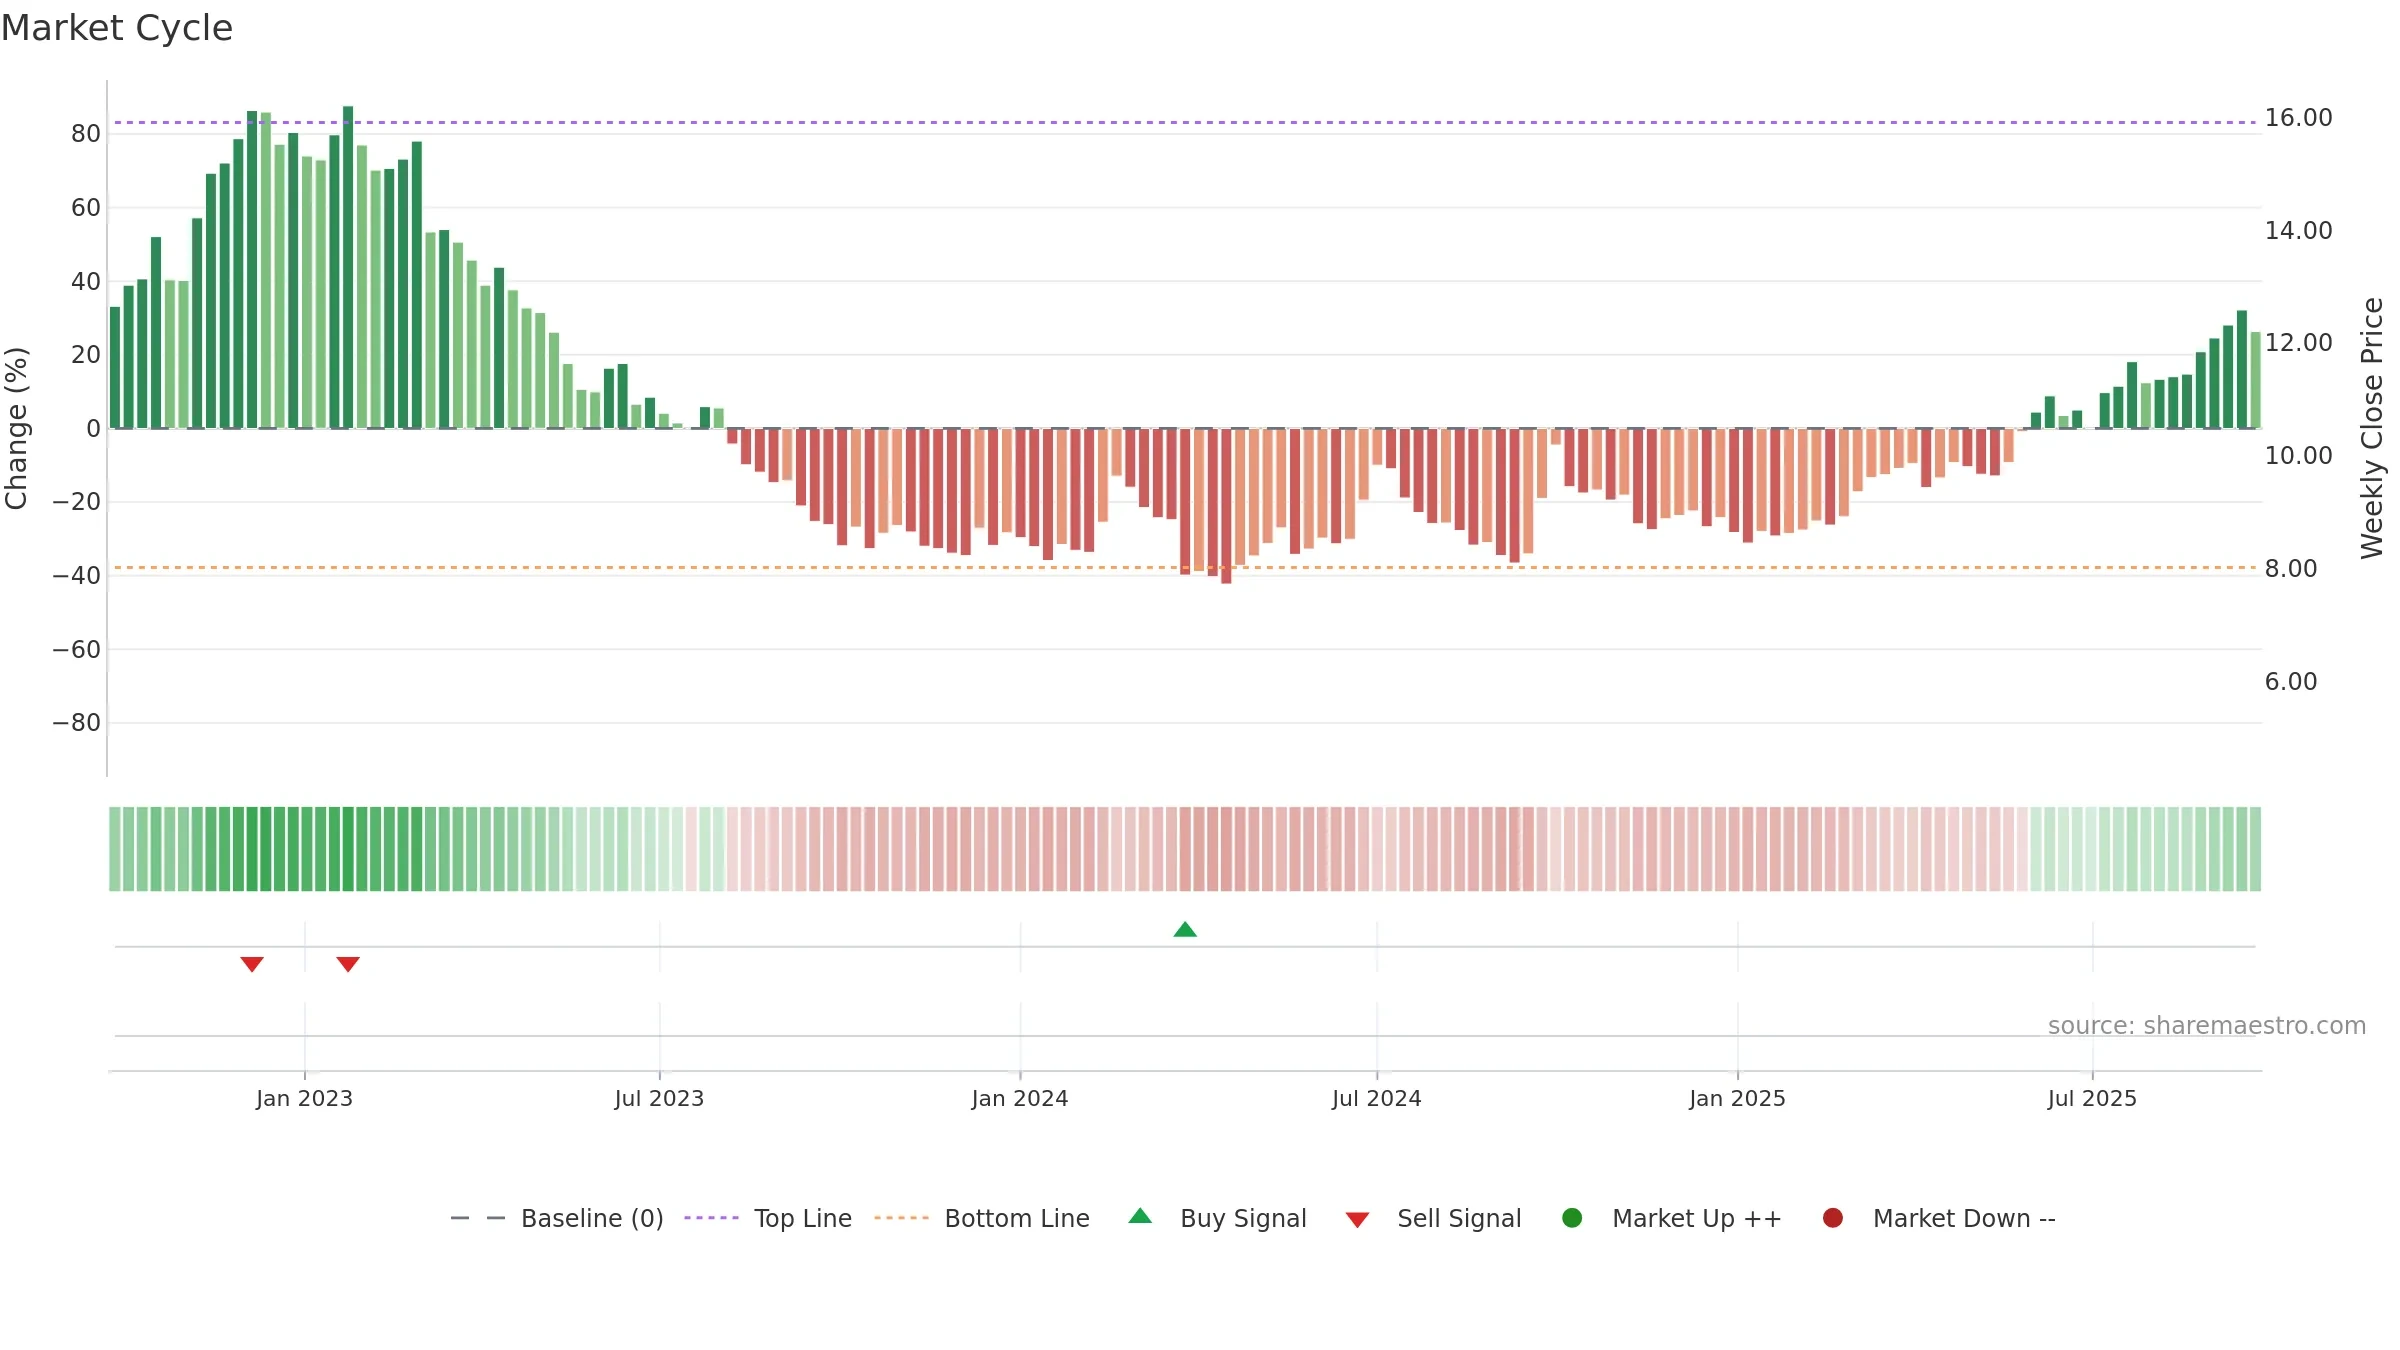Click the final light green heat strip segment
Viewport: 2400px width, 1350px height.
tap(2255, 849)
